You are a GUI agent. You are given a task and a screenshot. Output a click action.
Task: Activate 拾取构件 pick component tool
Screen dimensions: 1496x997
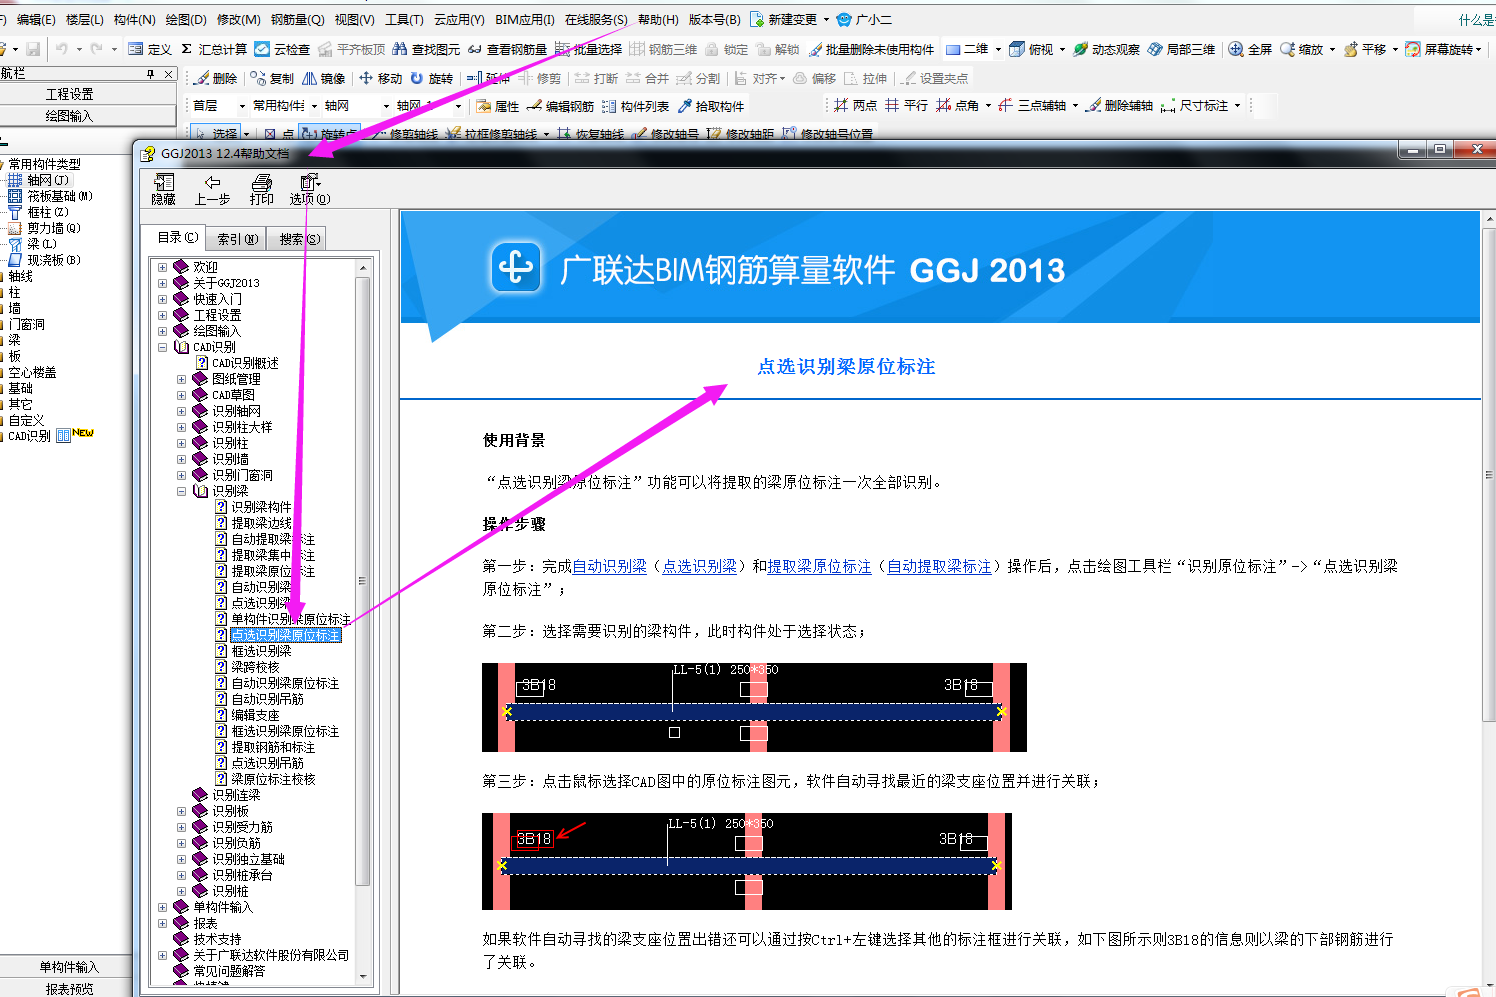(x=711, y=106)
